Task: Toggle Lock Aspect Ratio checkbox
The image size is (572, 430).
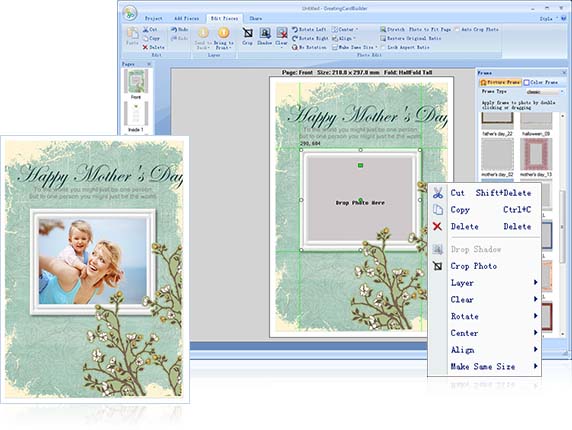Action: (x=383, y=47)
